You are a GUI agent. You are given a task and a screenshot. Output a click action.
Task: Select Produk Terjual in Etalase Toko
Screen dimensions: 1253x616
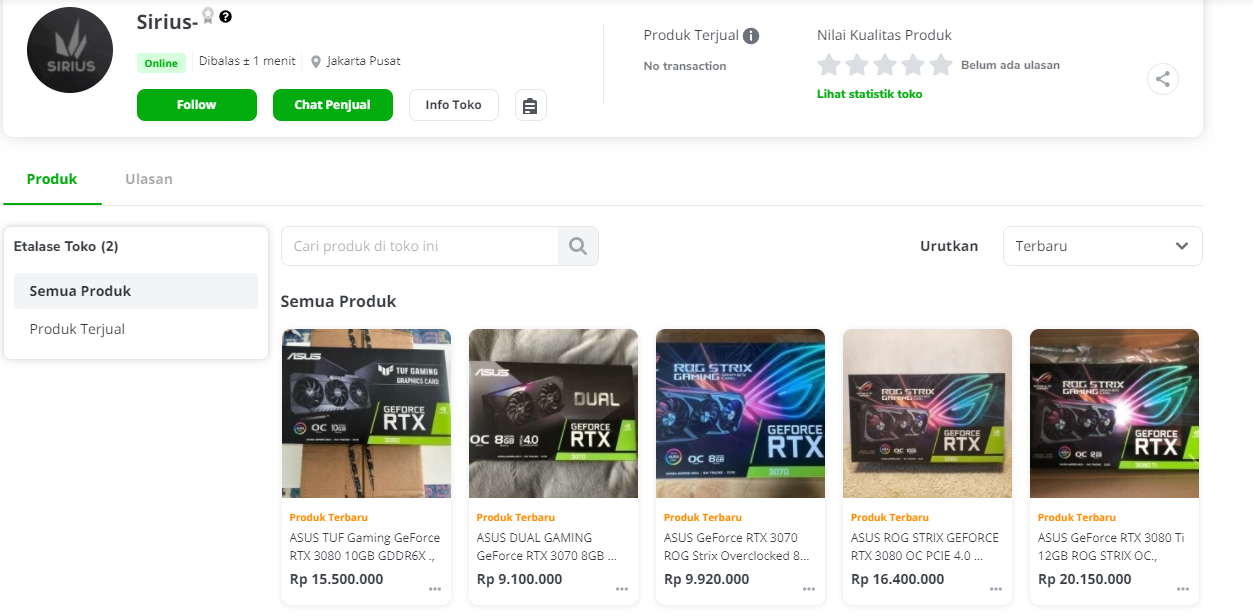click(78, 329)
